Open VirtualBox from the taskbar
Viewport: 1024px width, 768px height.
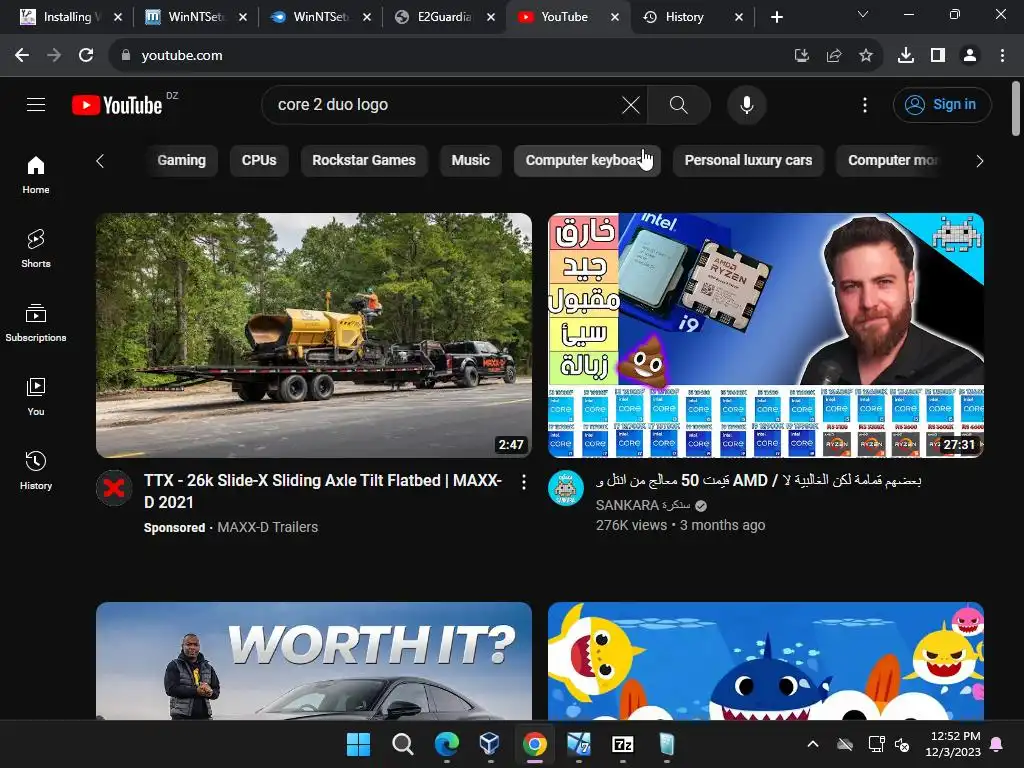(490, 744)
